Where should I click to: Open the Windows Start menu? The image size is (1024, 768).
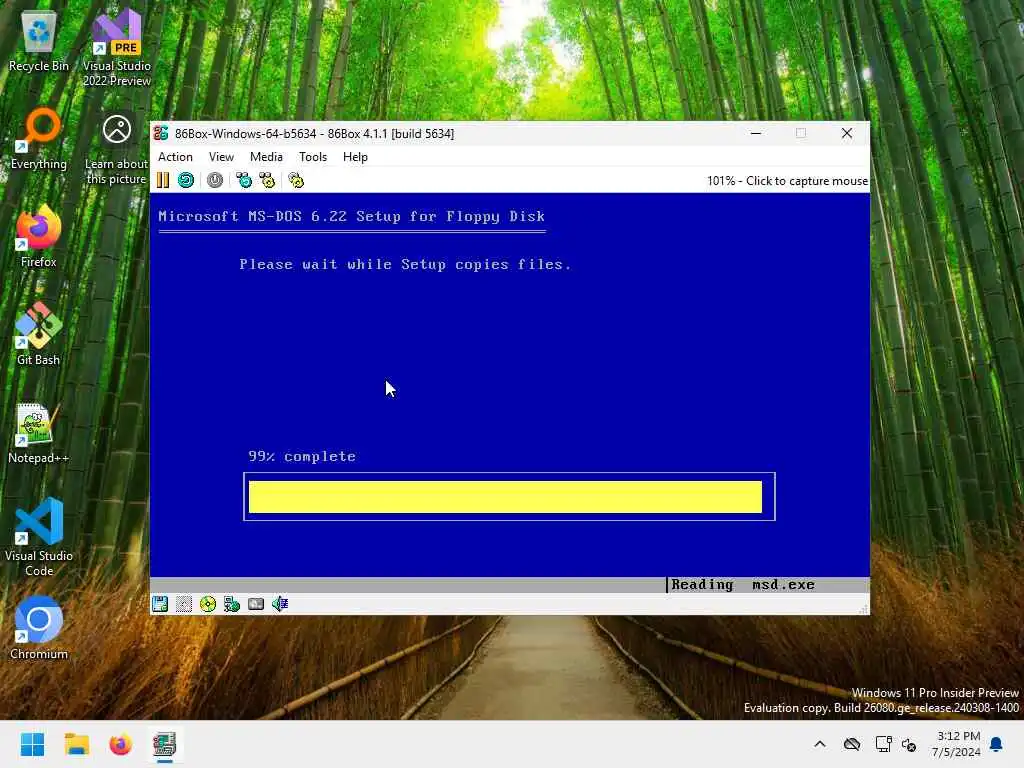coord(32,744)
